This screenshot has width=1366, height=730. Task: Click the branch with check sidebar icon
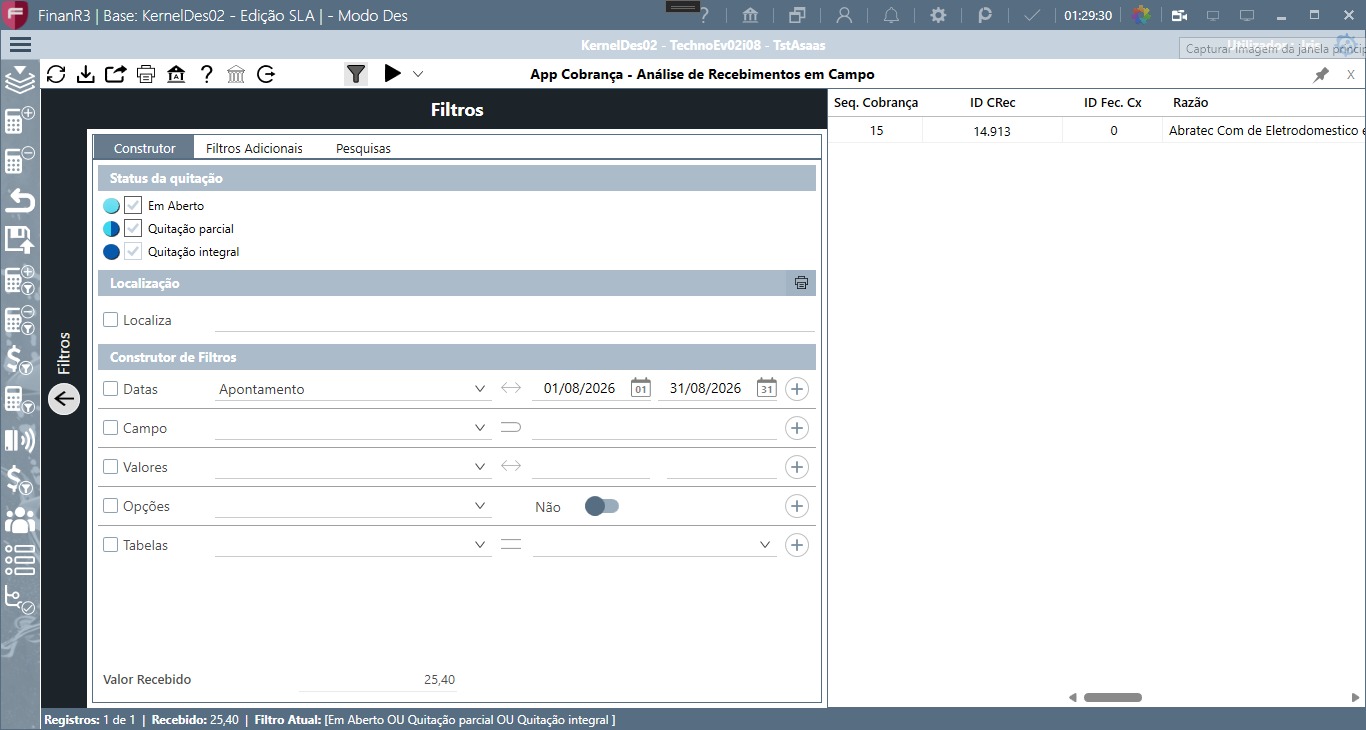point(20,600)
